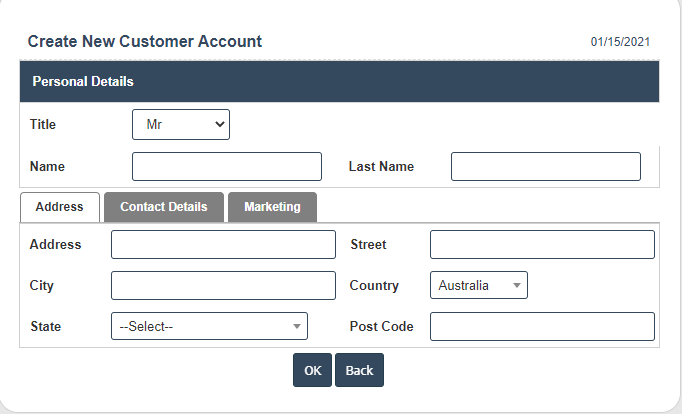Screen dimensions: 682x414
Task: Click the Create New Customer Account heading
Action: (x=145, y=42)
